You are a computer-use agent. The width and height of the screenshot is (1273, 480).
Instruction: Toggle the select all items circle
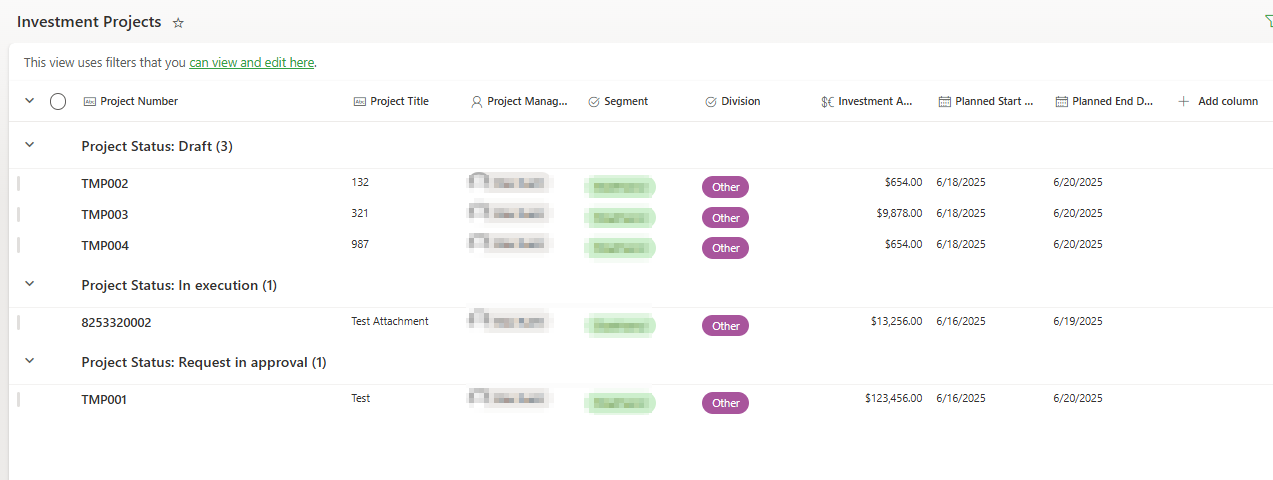pyautogui.click(x=58, y=101)
